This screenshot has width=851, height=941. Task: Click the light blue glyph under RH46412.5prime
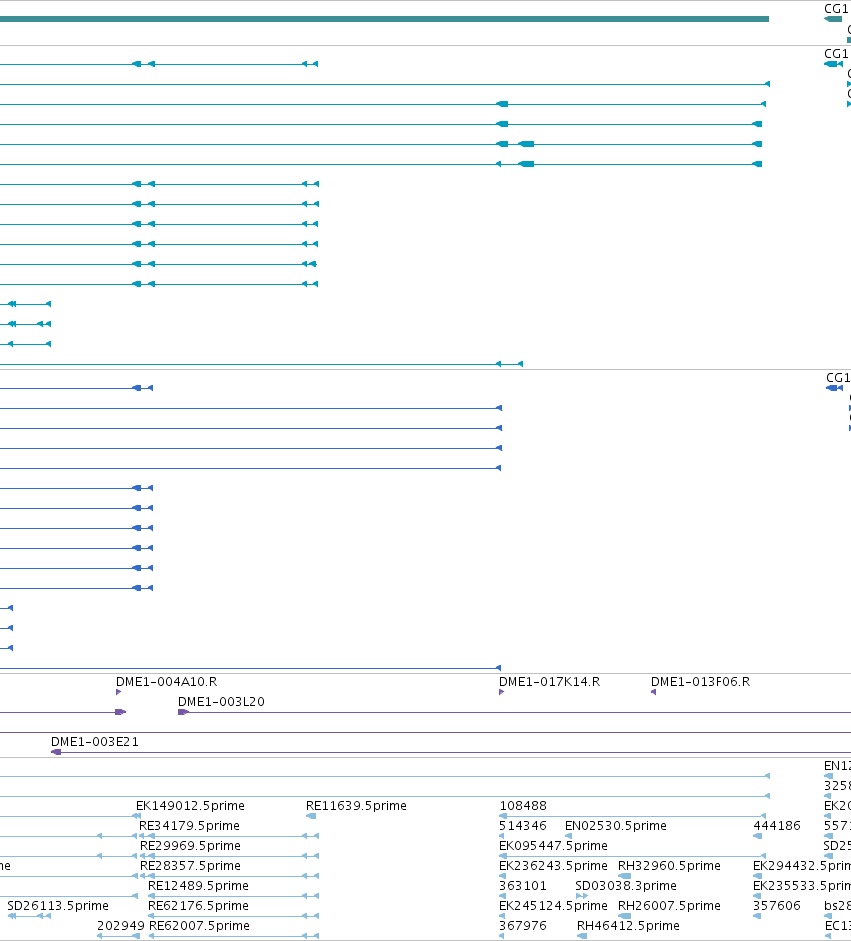[x=582, y=936]
